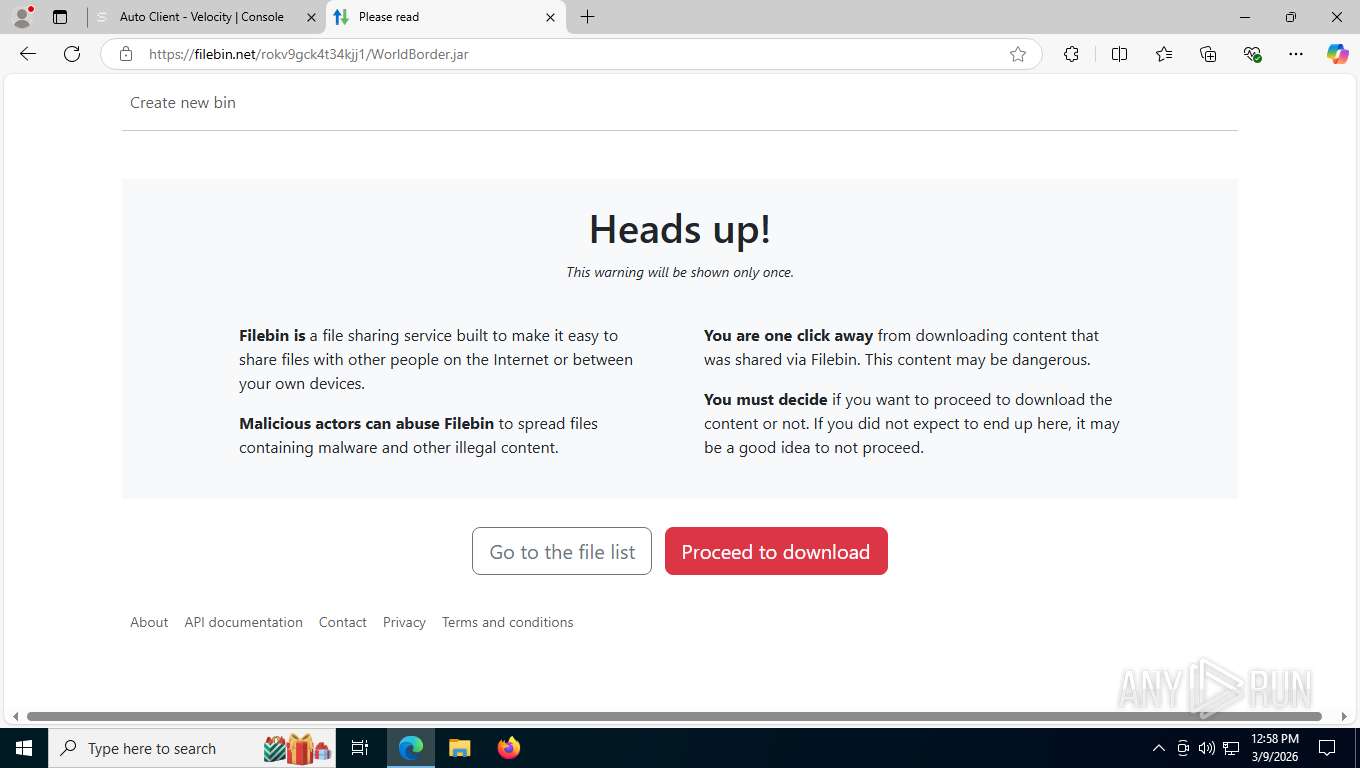The image size is (1360, 768).
Task: Close the Auto Client Velocity tab
Action: coord(311,17)
